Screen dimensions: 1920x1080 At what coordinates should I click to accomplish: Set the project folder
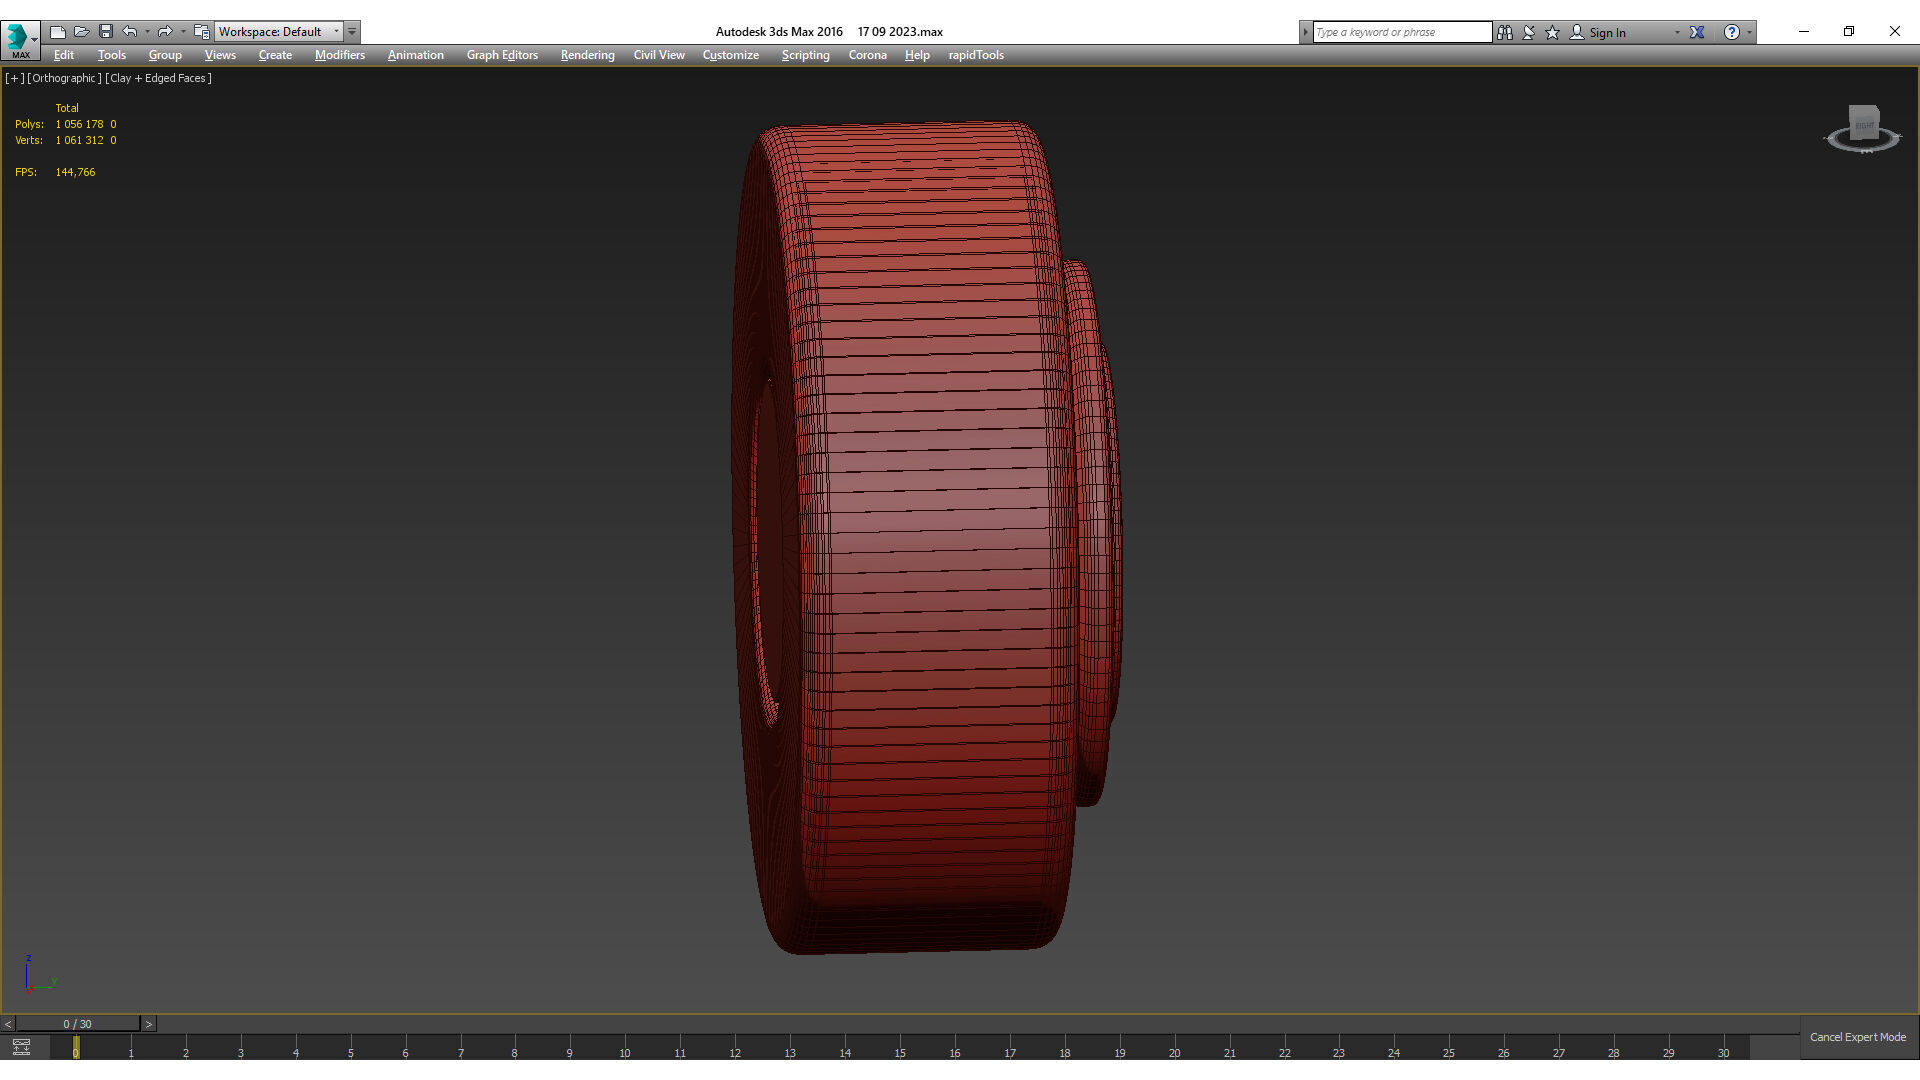coord(202,32)
